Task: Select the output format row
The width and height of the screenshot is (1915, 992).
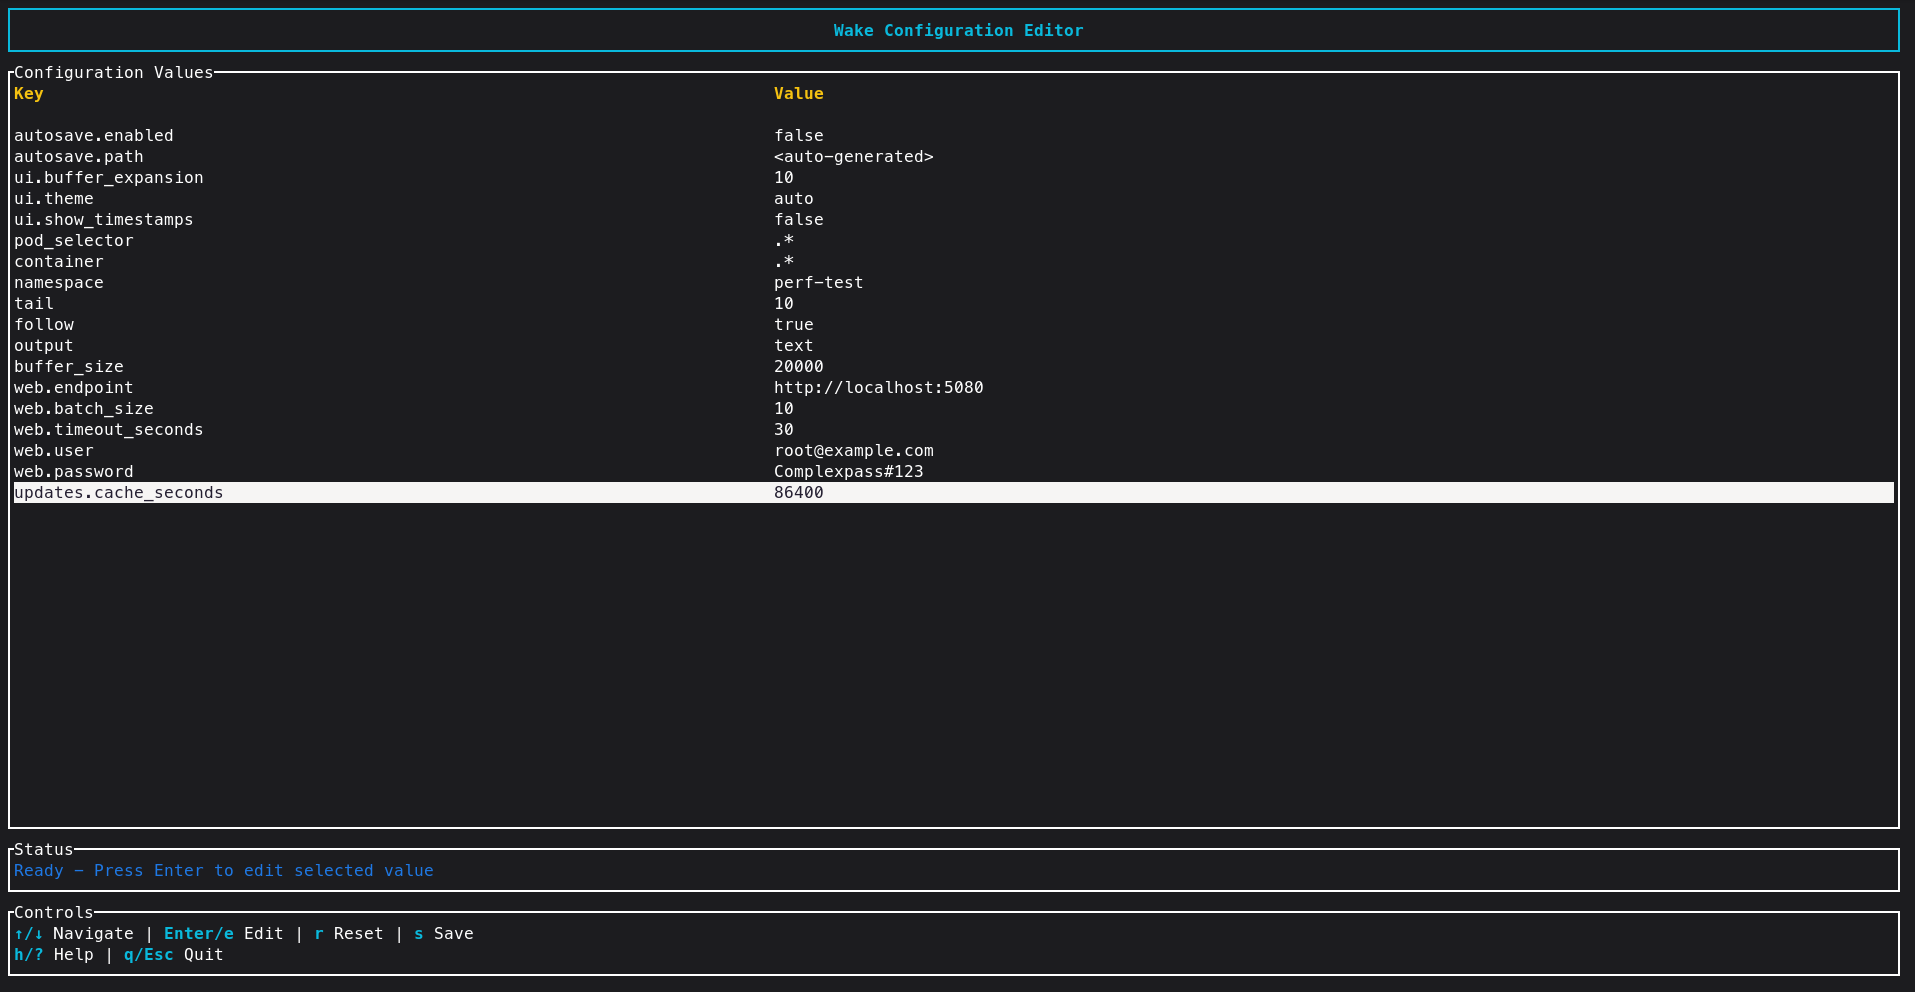Action: [x=44, y=346]
